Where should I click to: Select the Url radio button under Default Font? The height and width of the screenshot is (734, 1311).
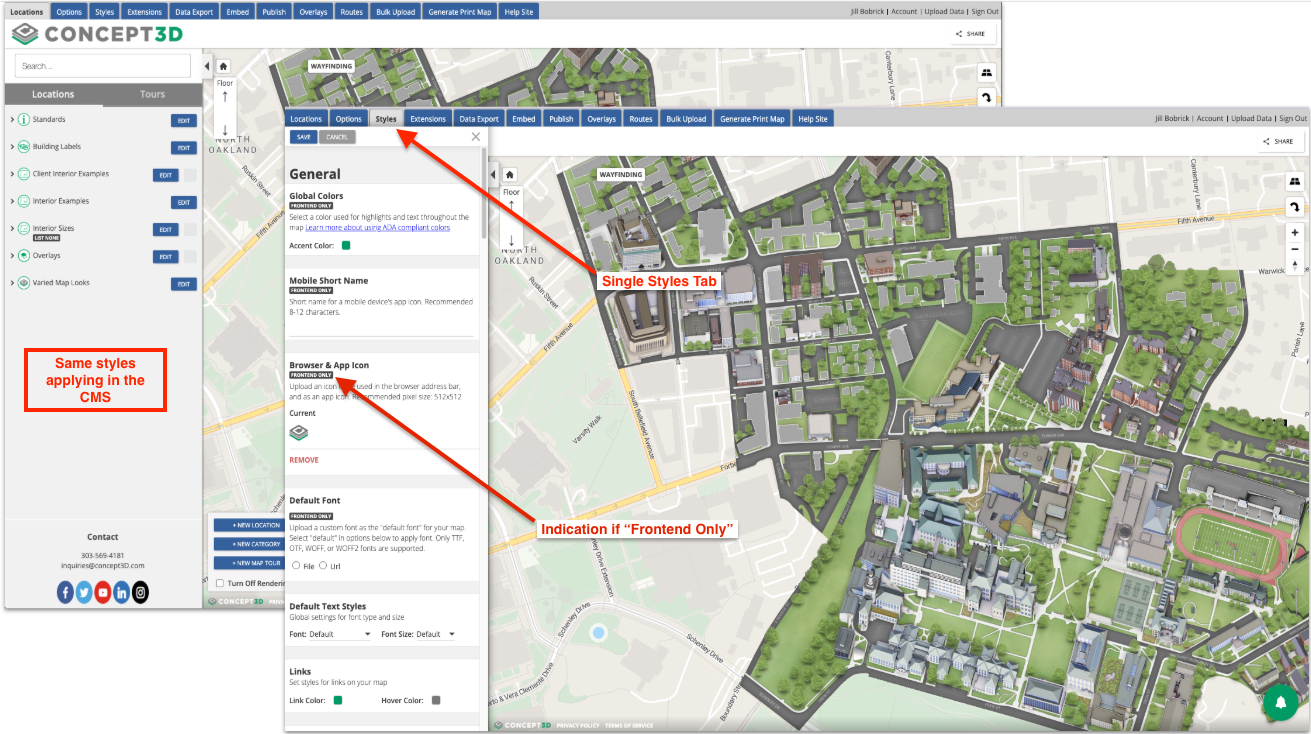(323, 565)
